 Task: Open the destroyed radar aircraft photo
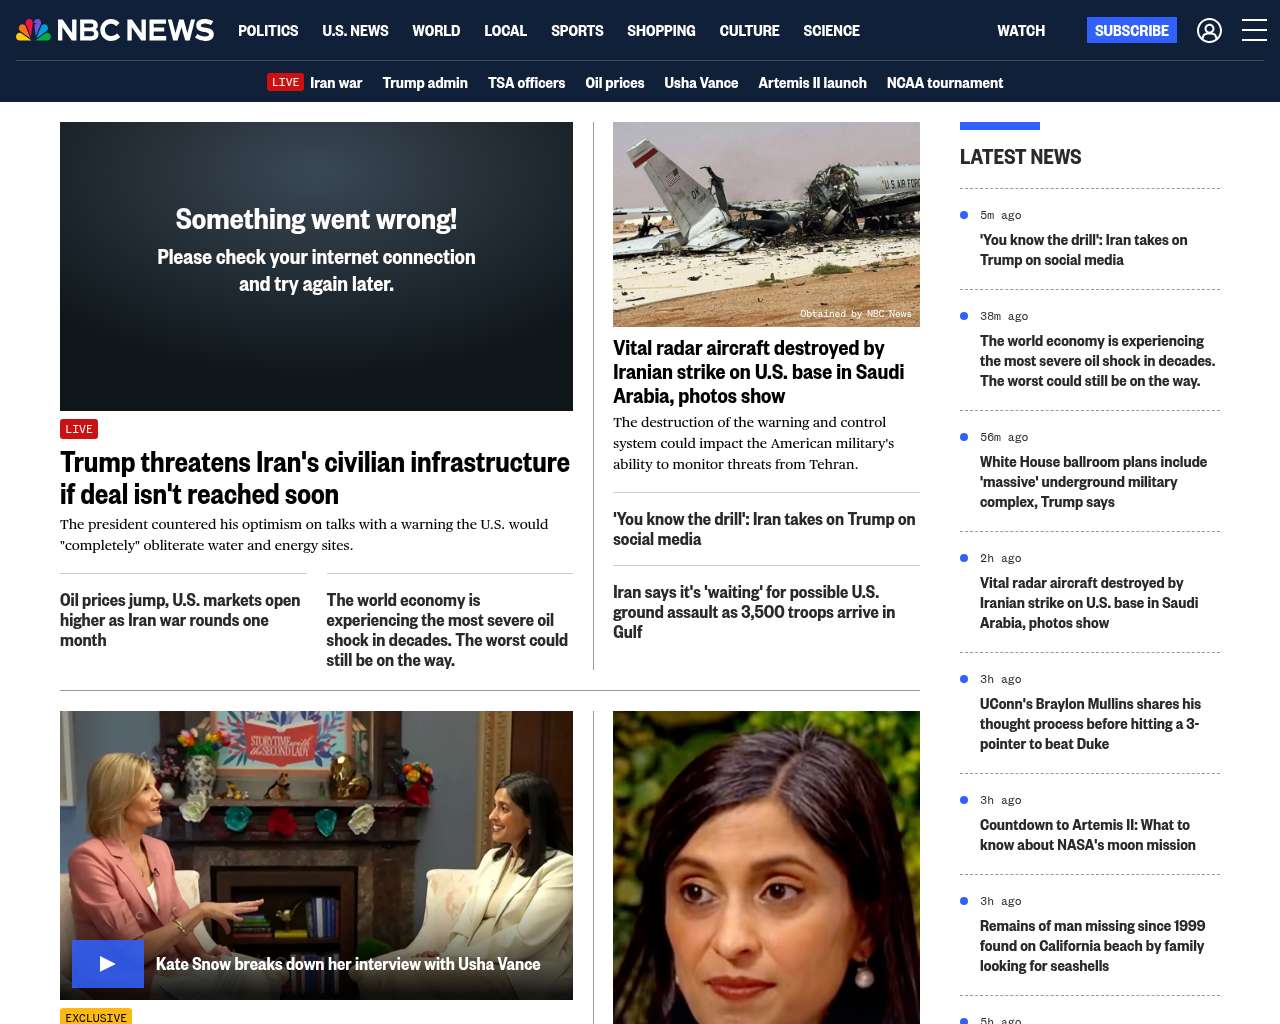pos(766,224)
